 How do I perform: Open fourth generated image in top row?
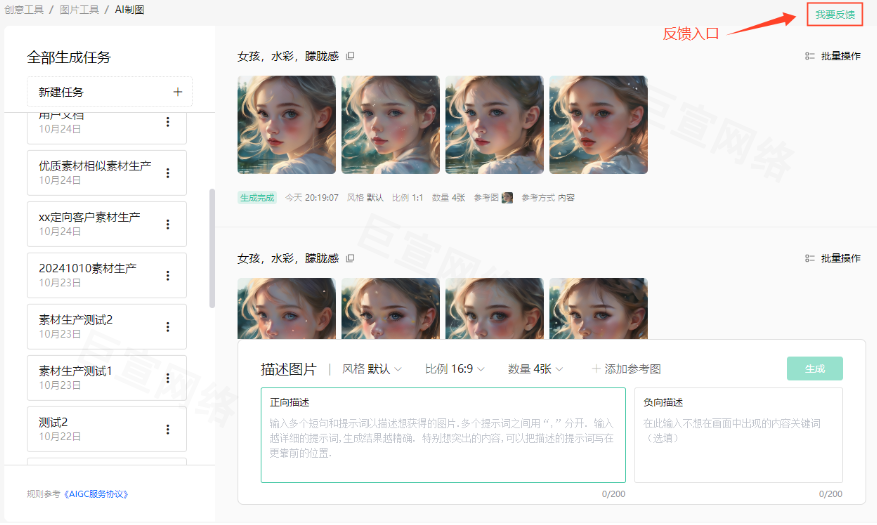tap(598, 125)
